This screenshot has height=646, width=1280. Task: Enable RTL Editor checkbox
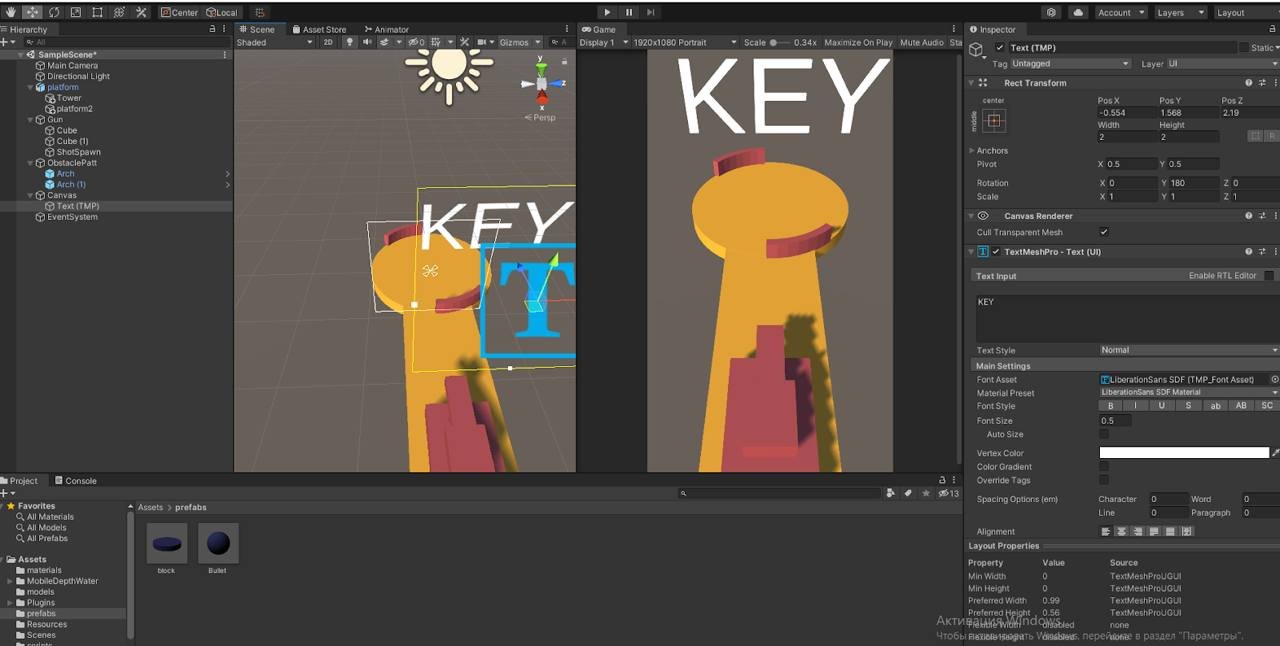[1269, 276]
